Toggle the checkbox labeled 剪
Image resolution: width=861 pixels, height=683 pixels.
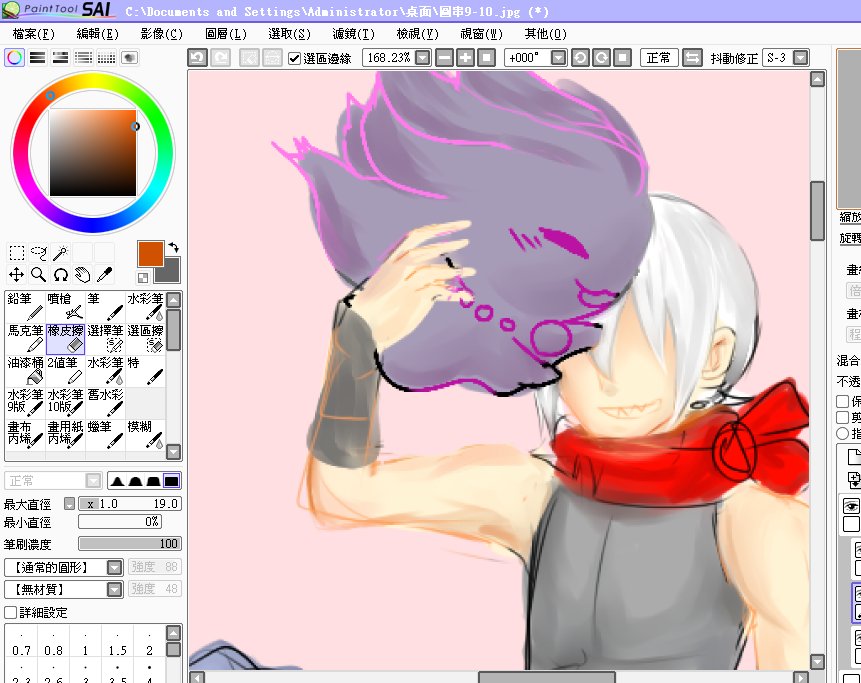(x=842, y=417)
